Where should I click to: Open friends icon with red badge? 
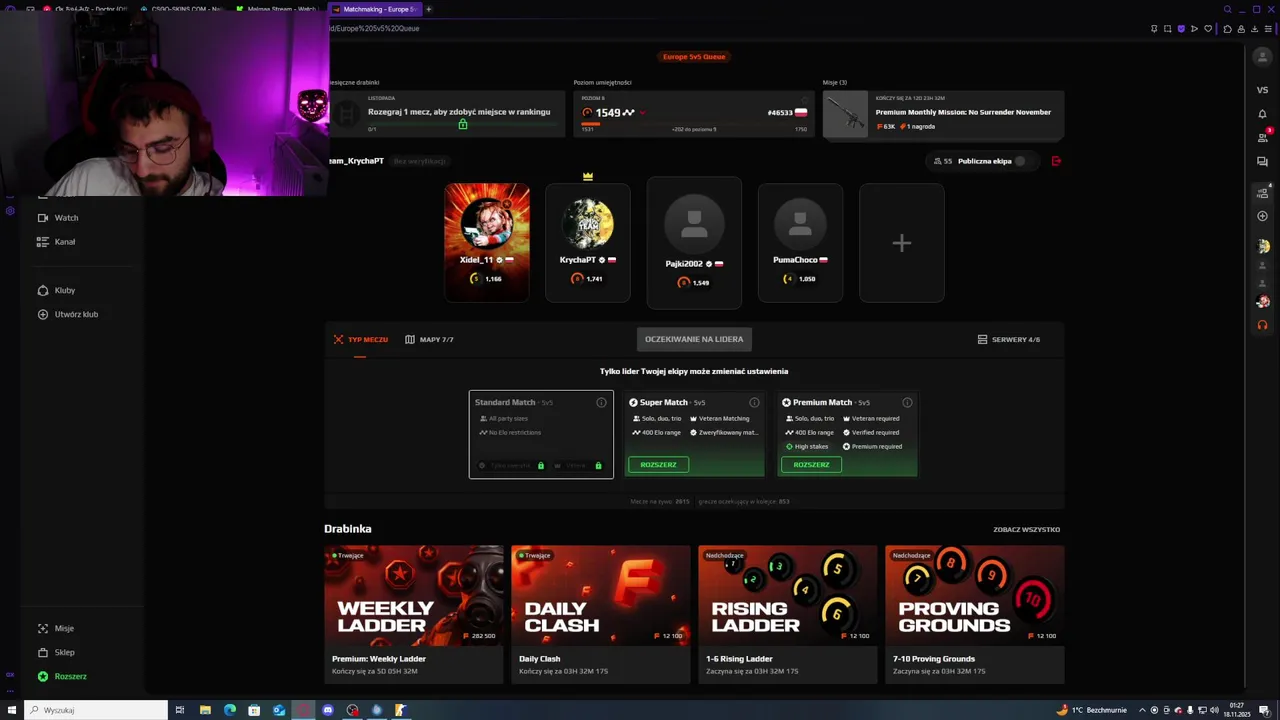(x=1262, y=137)
